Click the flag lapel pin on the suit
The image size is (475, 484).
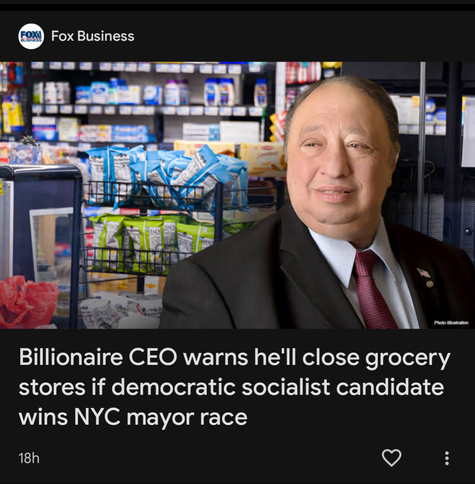423,273
